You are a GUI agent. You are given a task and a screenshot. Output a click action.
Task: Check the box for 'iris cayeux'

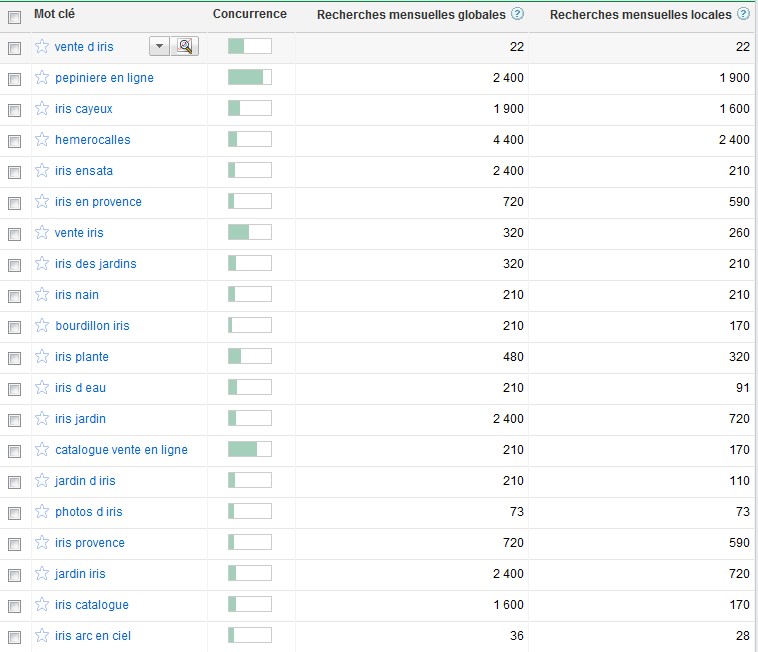(x=15, y=110)
